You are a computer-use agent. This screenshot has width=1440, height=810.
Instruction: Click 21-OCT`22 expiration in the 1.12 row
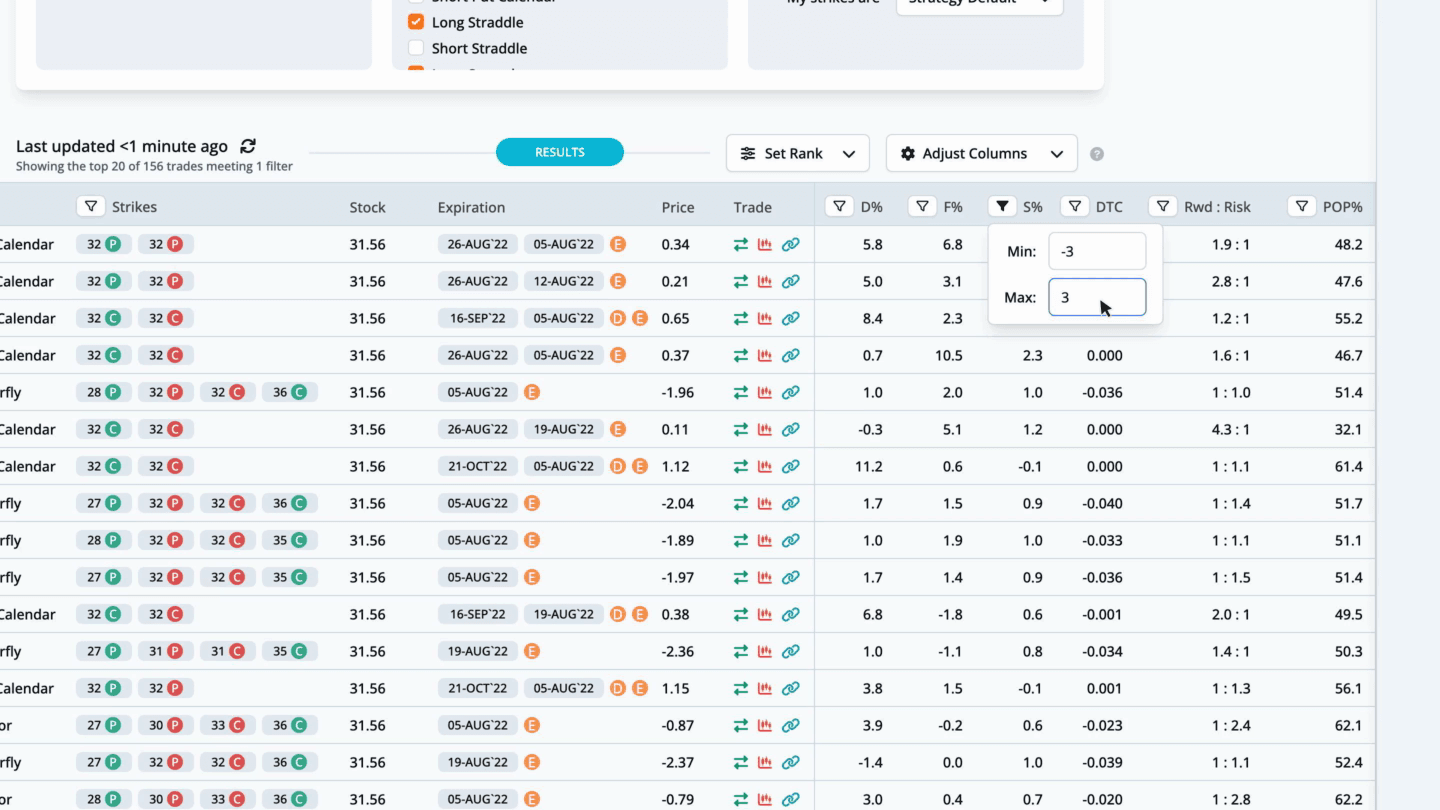(478, 466)
